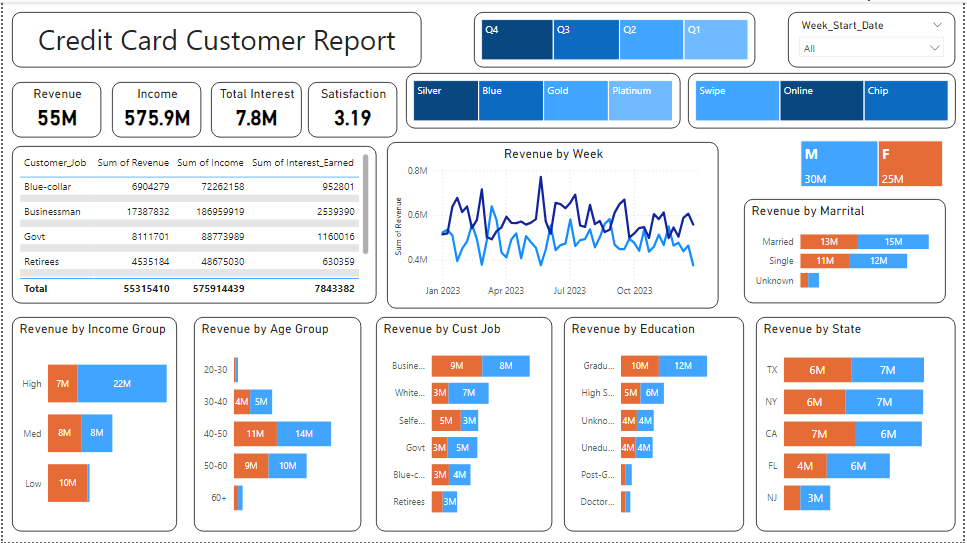Filter by Q1 quarter tile
The image size is (967, 543).
pos(716,40)
